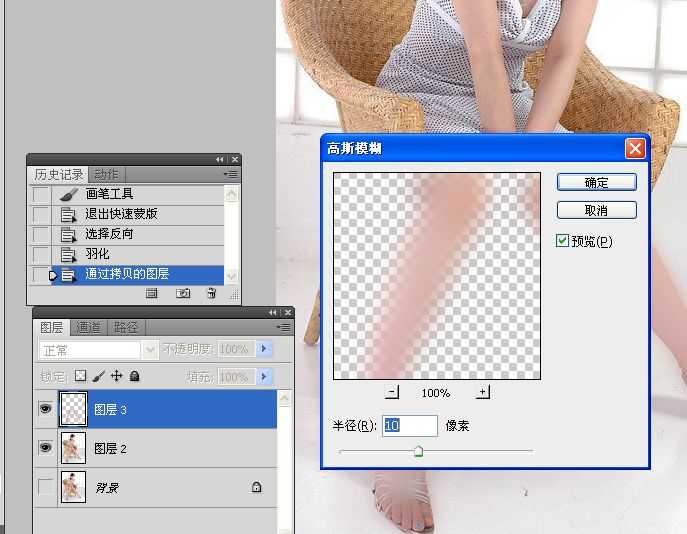
Task: Create new snapshot camera icon
Action: click(x=183, y=294)
